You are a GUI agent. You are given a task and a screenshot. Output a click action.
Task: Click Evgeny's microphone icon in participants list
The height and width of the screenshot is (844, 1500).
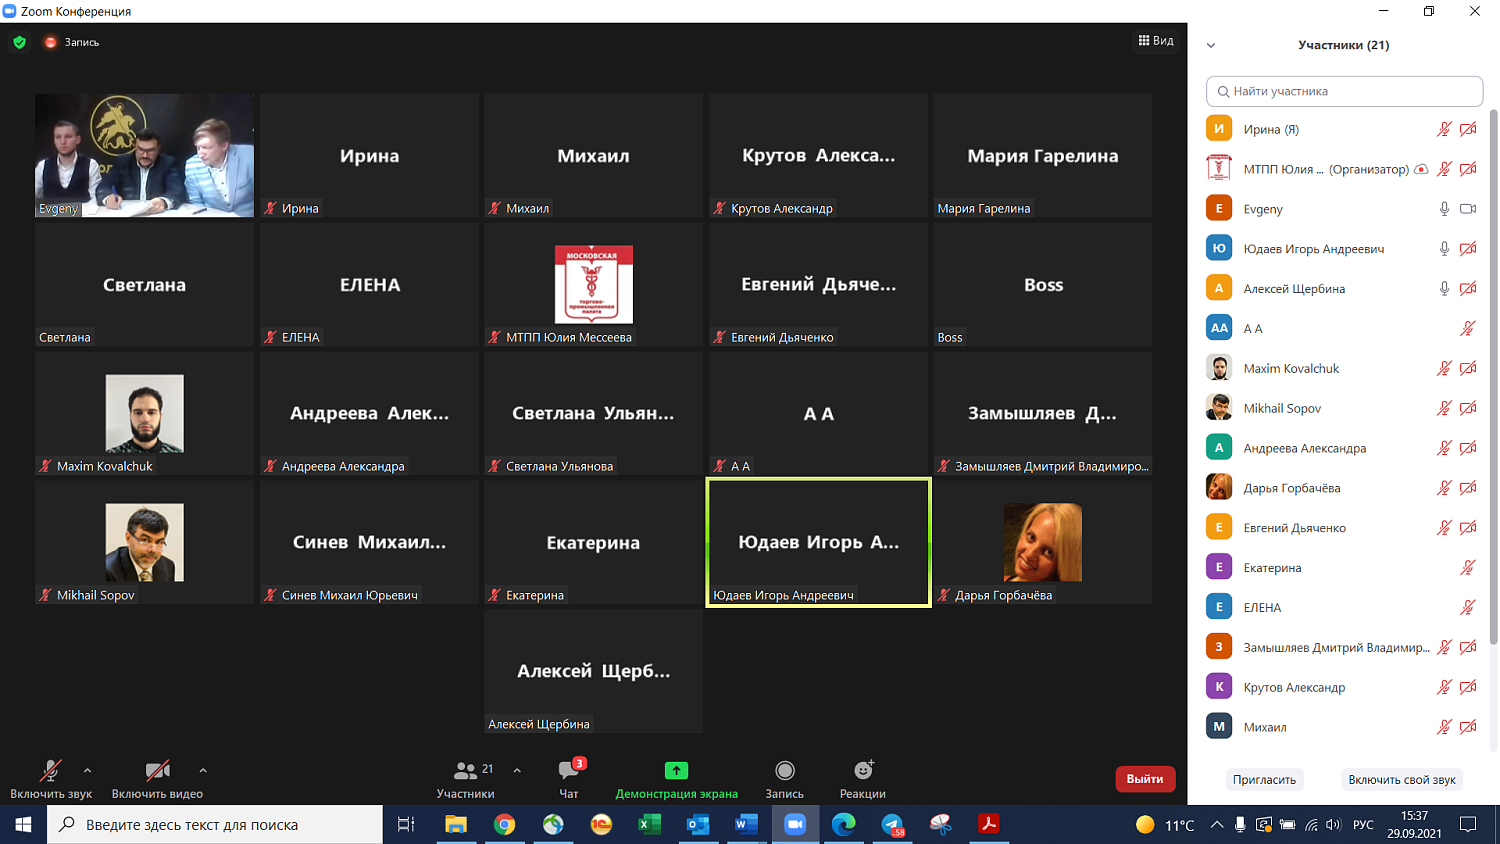pos(1444,209)
